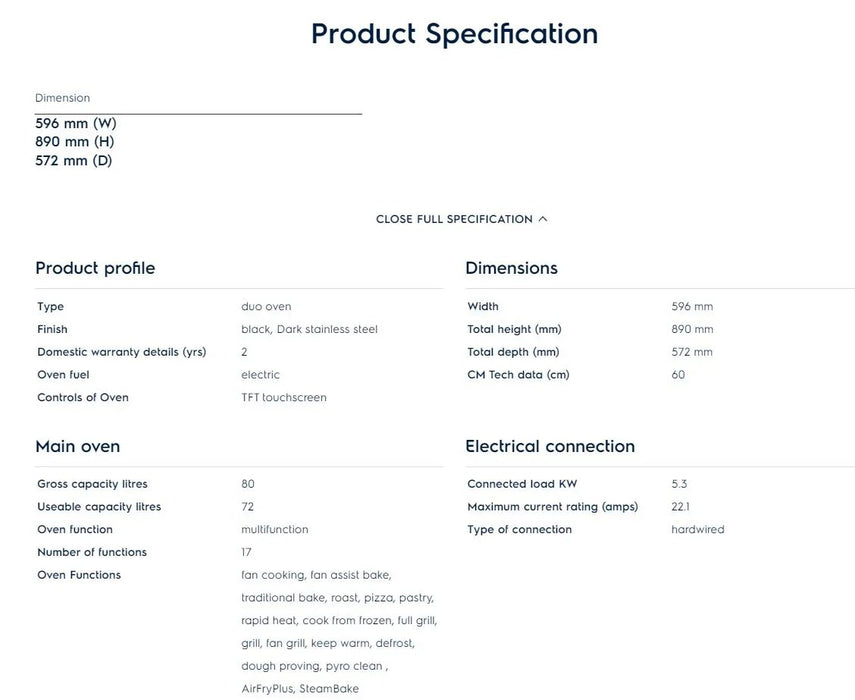The image size is (855, 700).
Task: Click the chevron next to Close Full Specification
Action: click(x=543, y=219)
